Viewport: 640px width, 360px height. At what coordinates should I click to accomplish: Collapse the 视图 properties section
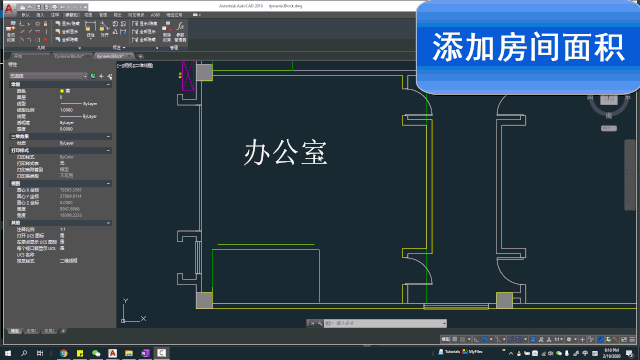[108, 184]
